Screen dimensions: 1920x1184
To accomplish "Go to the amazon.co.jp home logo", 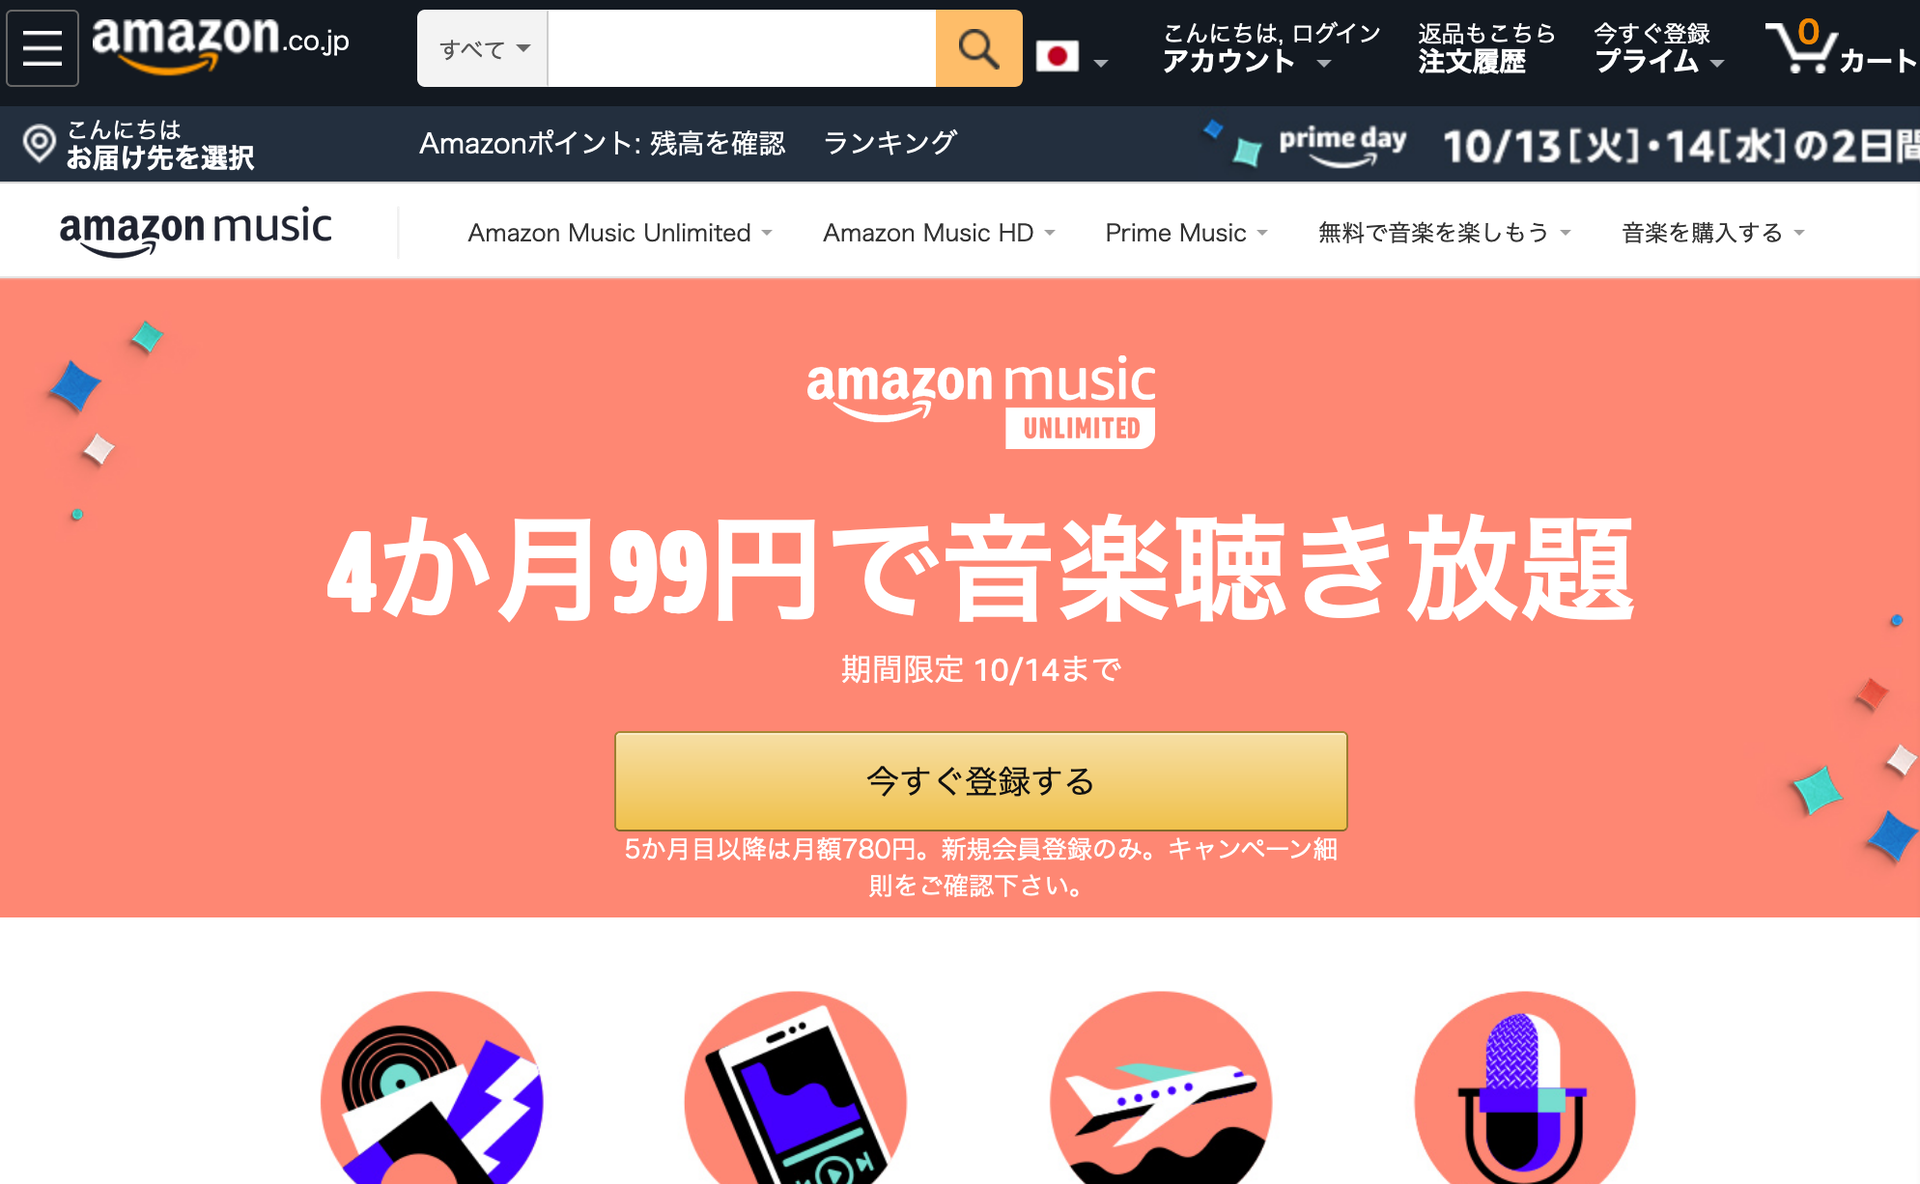I will coord(220,44).
